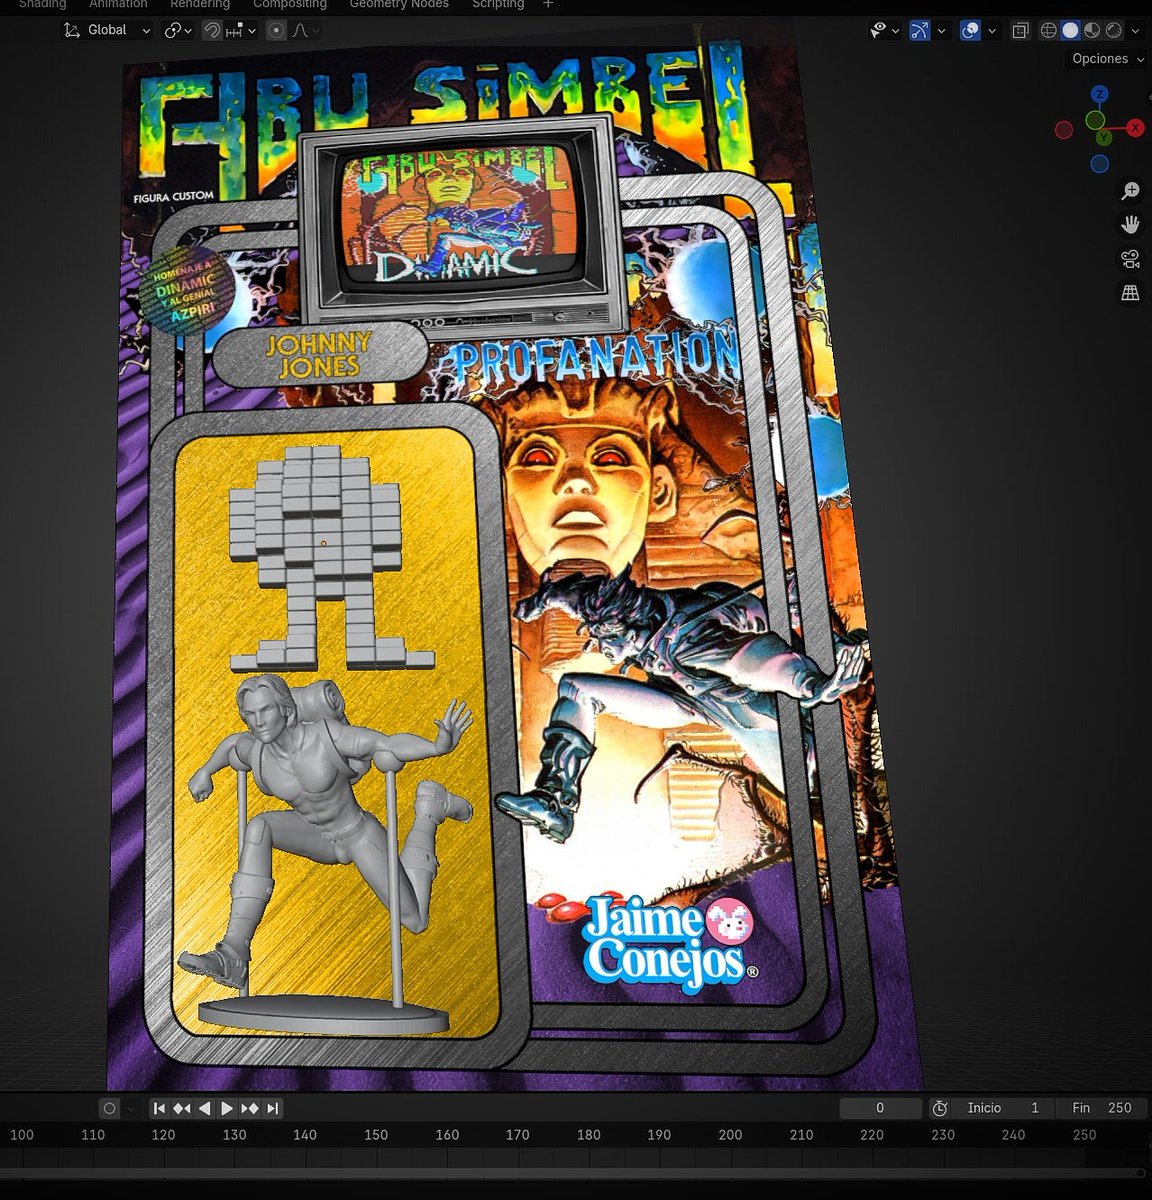Open the Scripting workspace tab
The width and height of the screenshot is (1152, 1200).
coord(498,4)
